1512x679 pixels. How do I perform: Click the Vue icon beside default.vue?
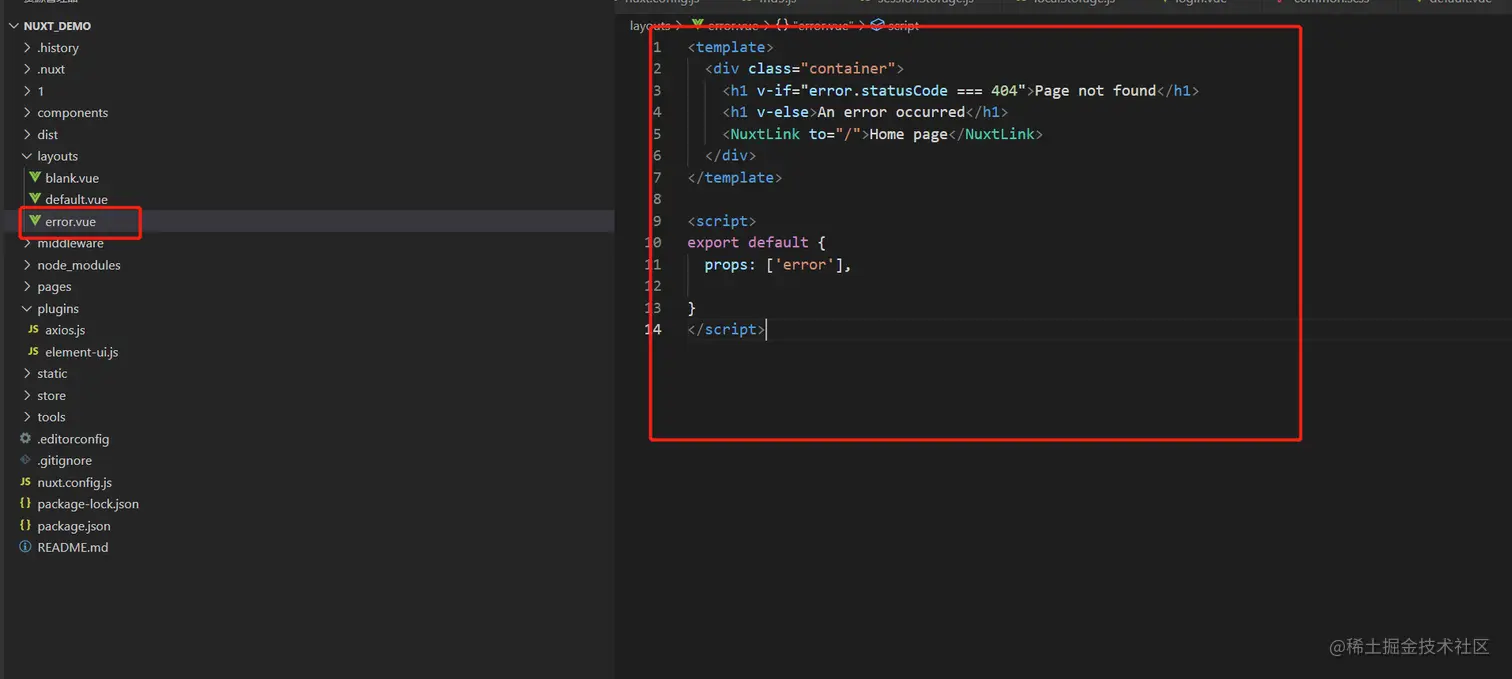(x=35, y=199)
